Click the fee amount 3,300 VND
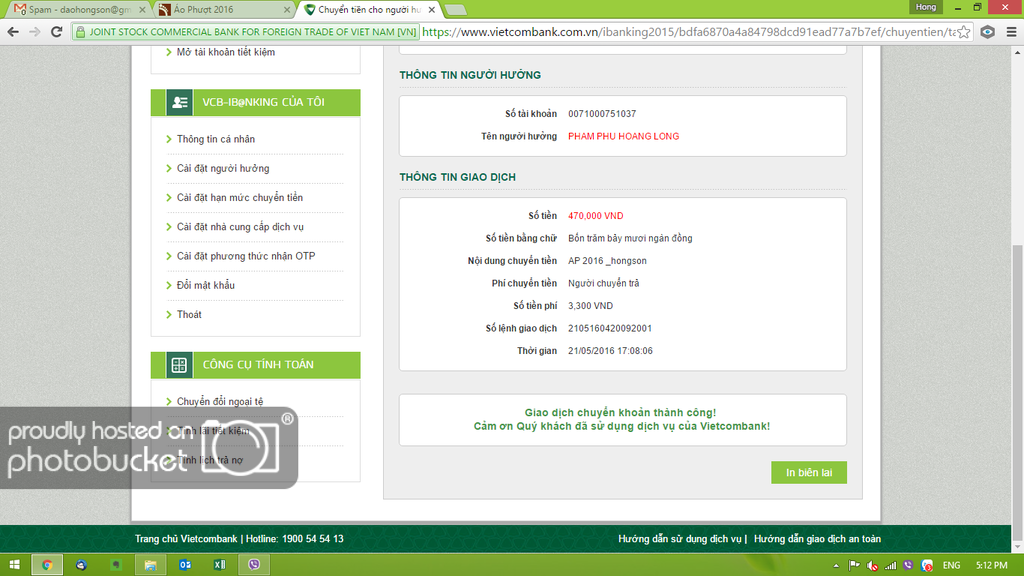The width and height of the screenshot is (1024, 576). 590,306
